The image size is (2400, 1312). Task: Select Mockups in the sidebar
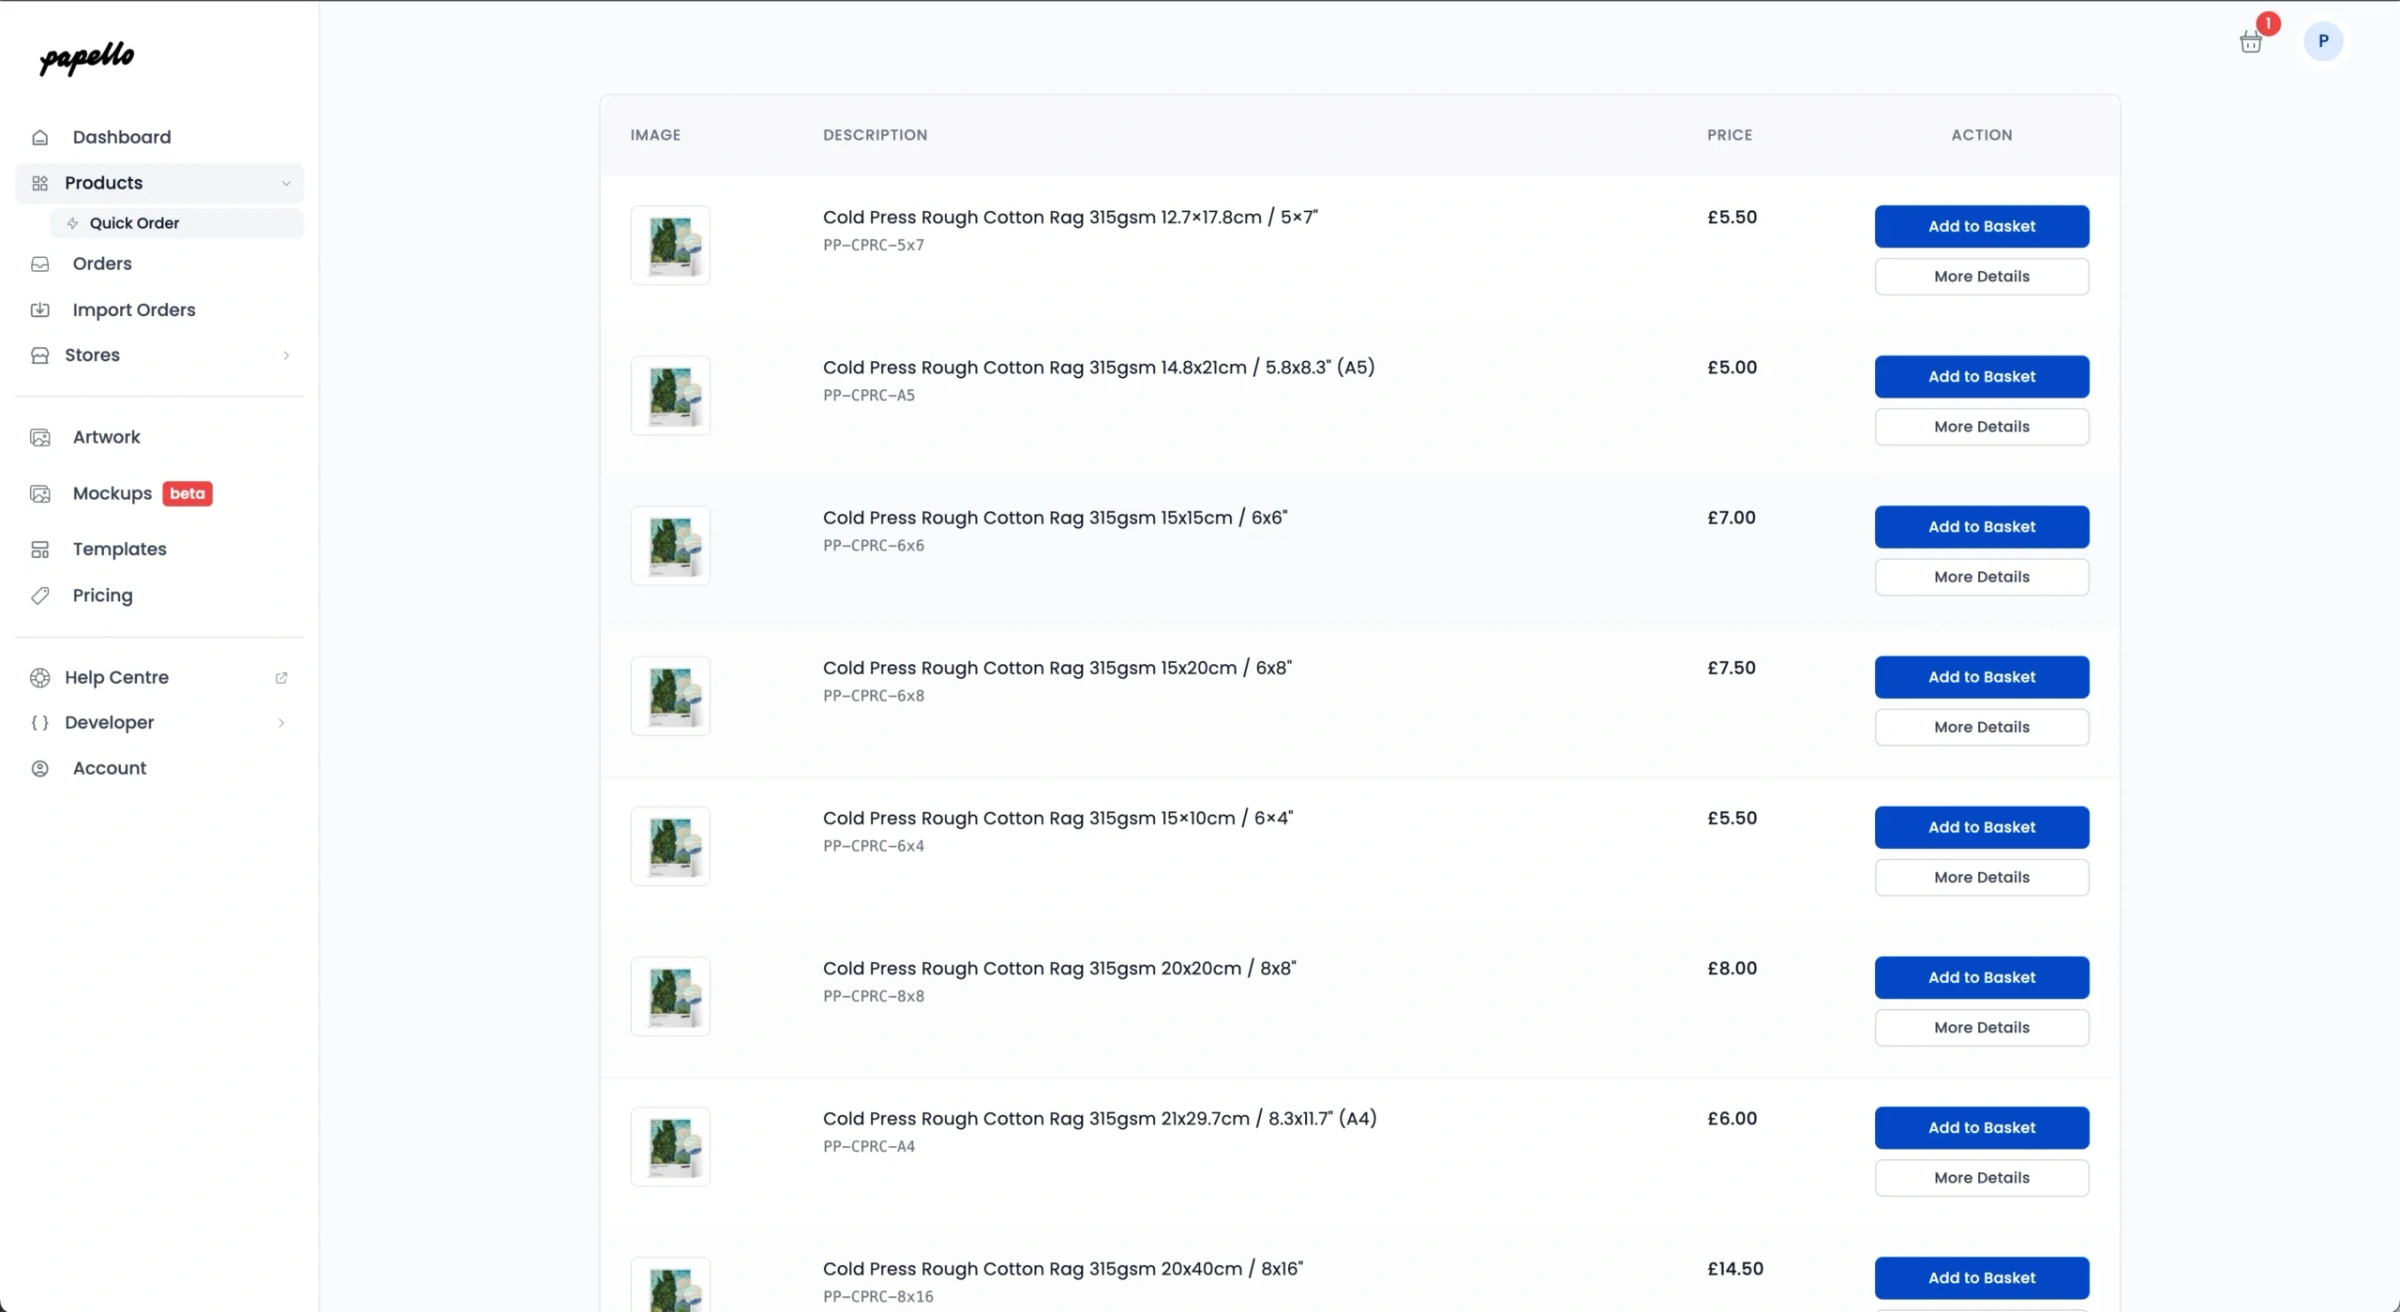point(111,493)
